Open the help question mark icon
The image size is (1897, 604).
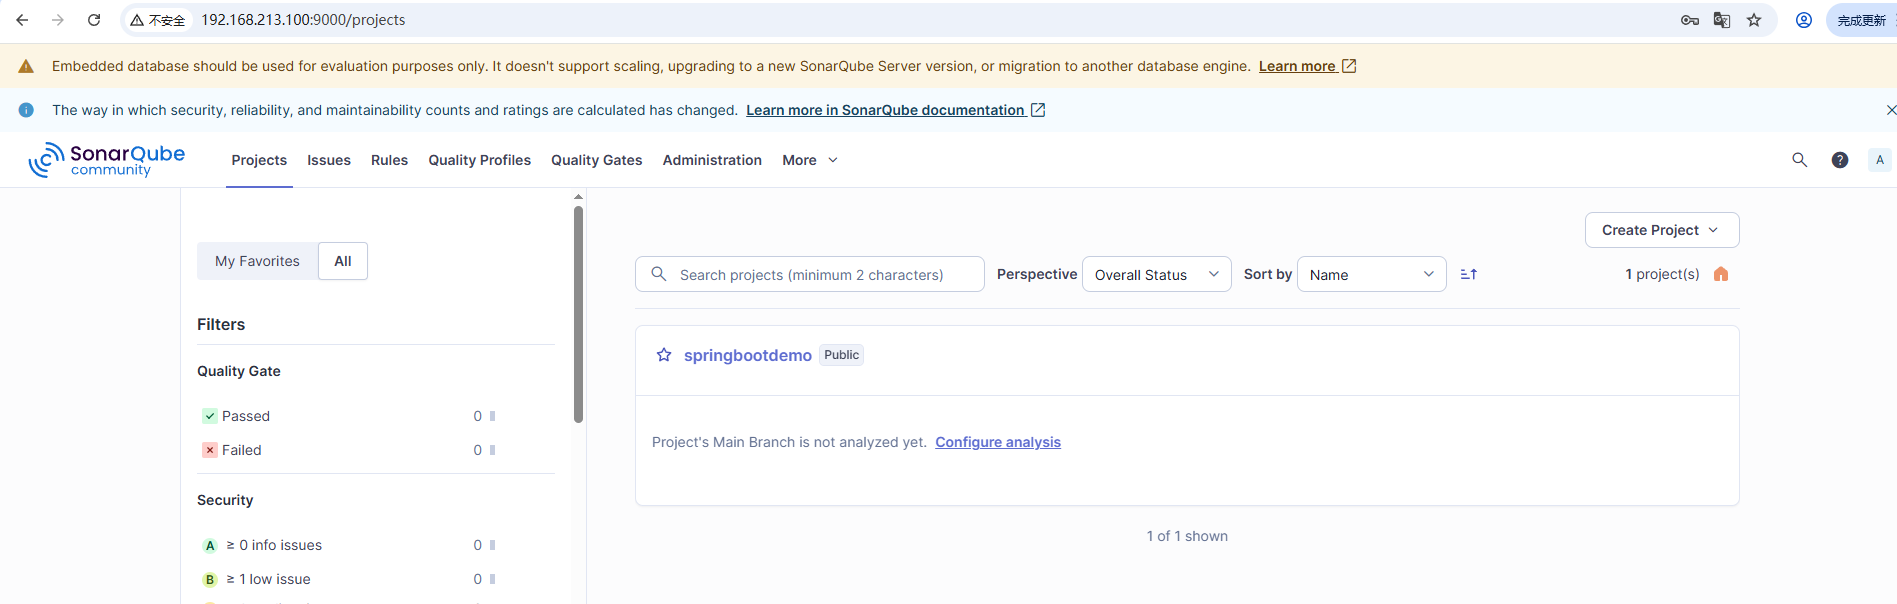click(1839, 160)
